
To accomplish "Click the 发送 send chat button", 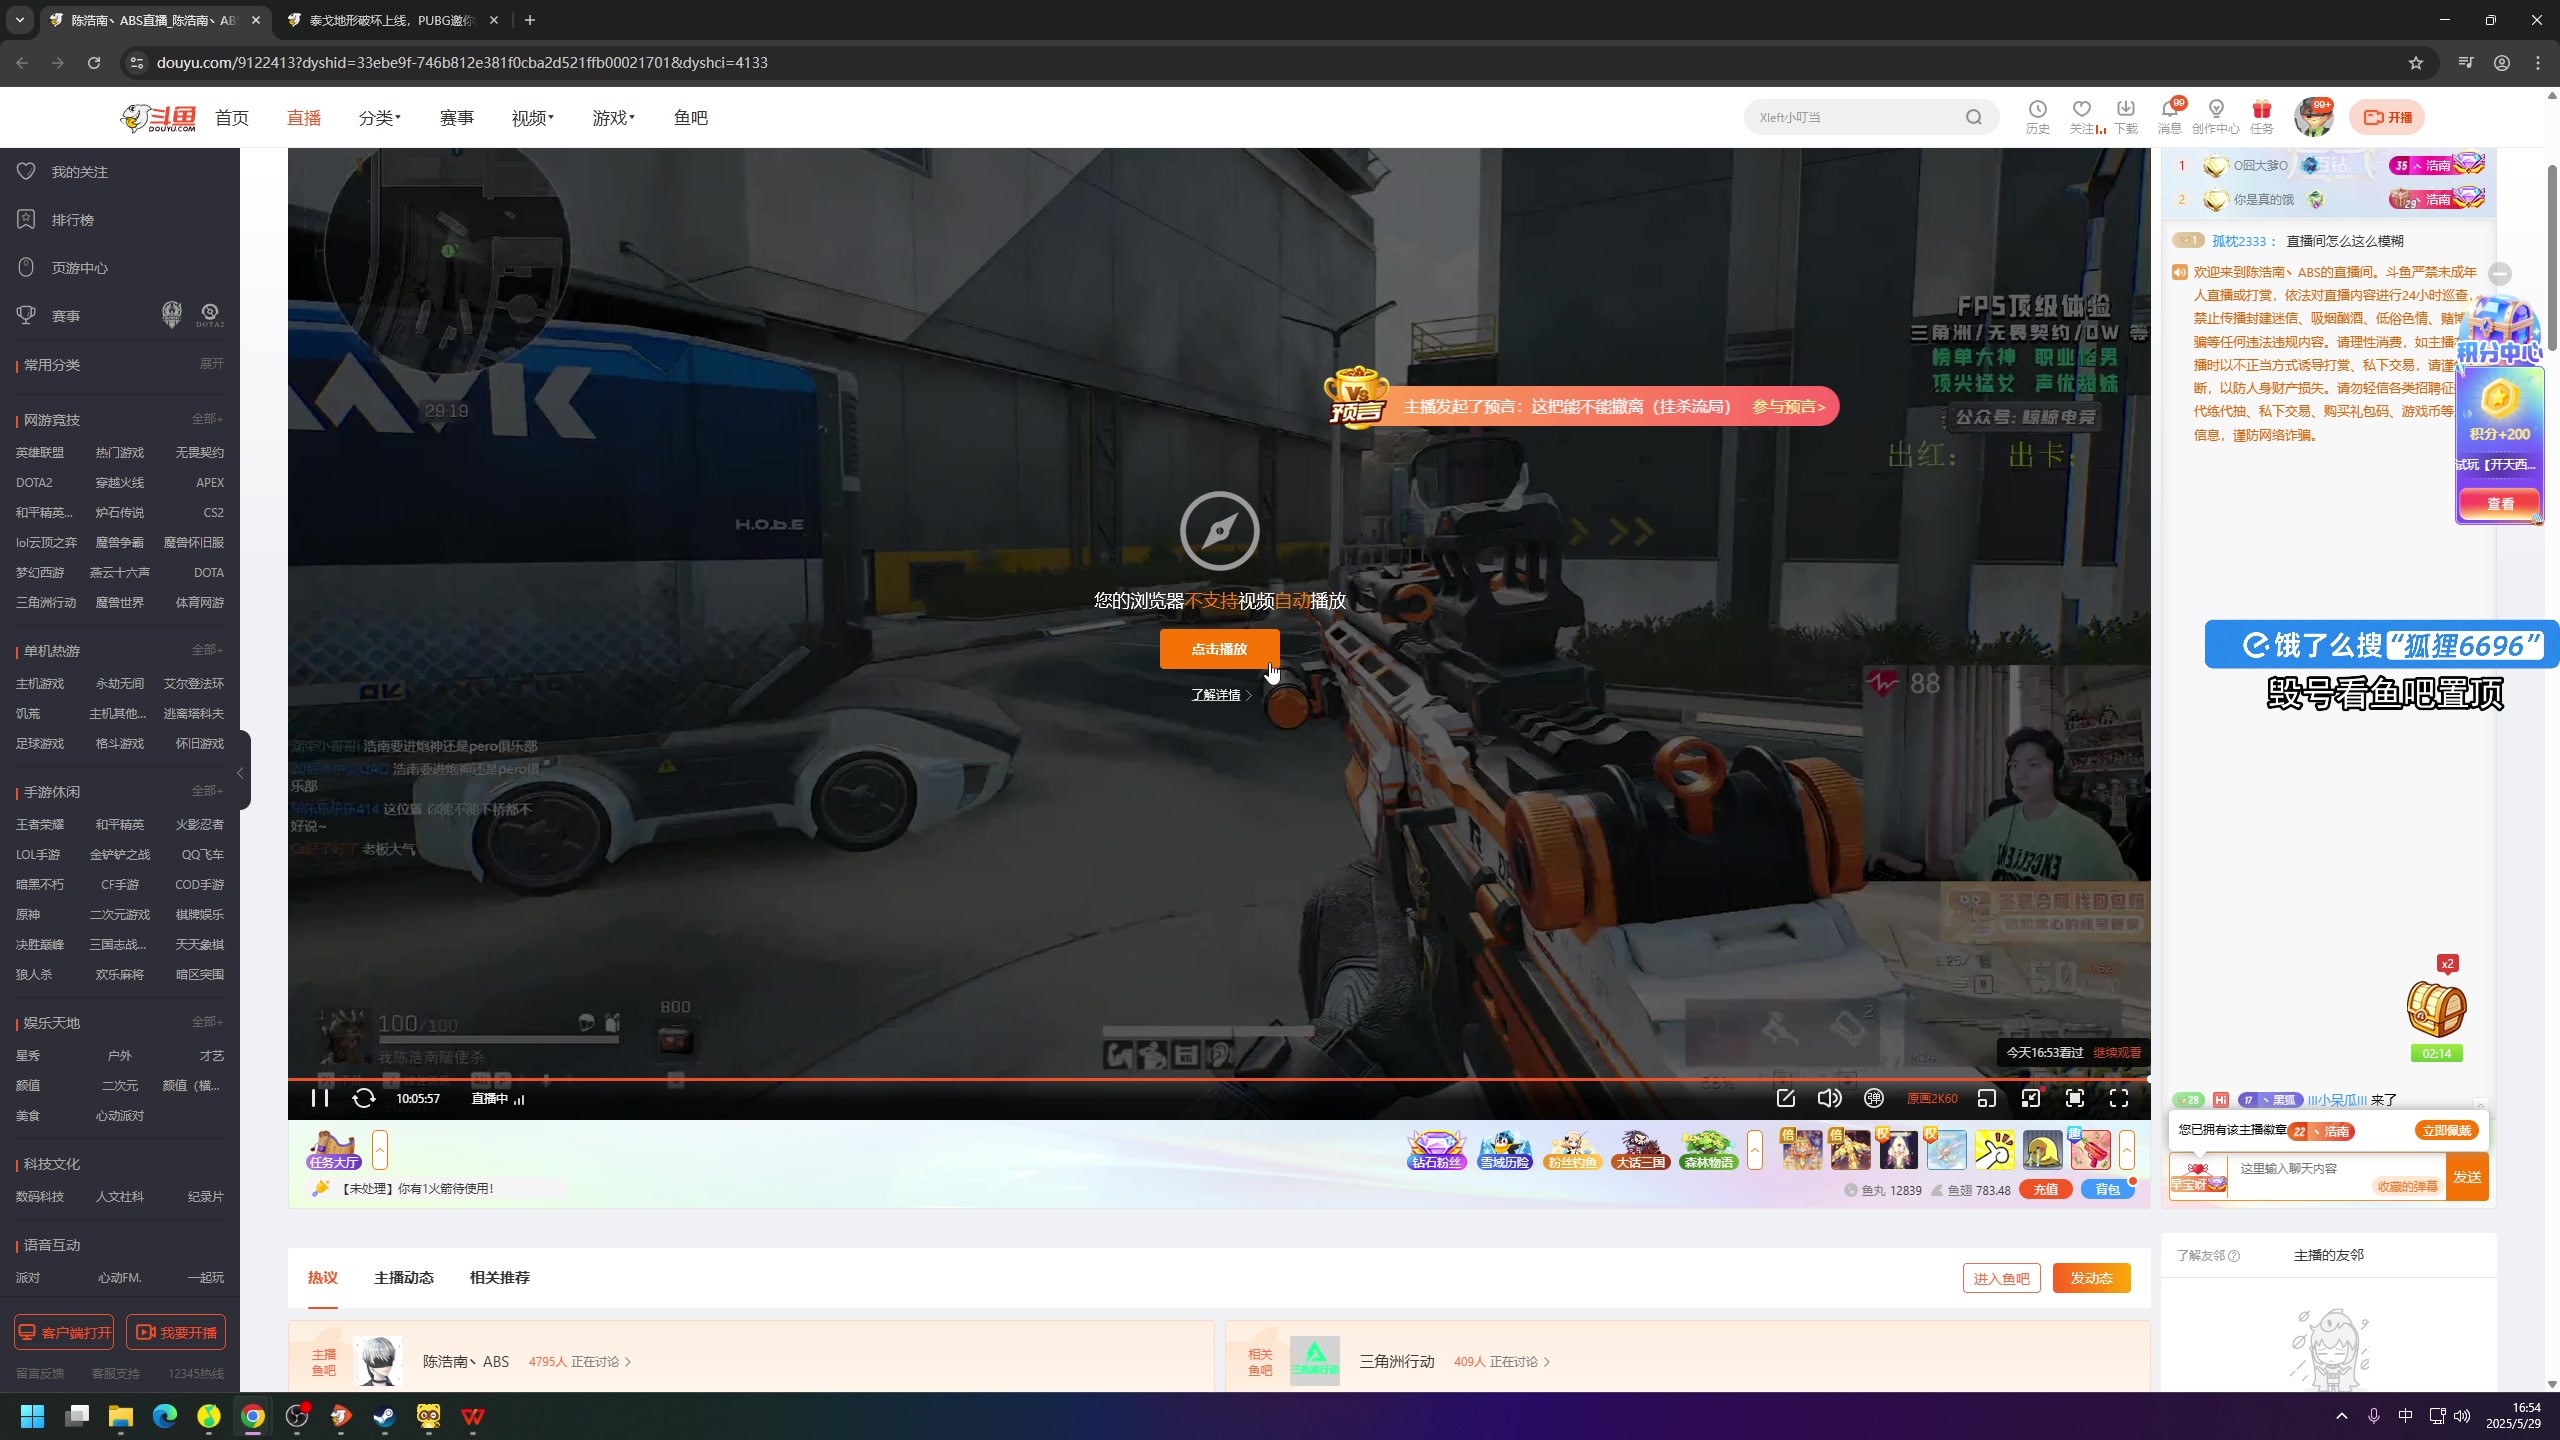I will (2467, 1177).
